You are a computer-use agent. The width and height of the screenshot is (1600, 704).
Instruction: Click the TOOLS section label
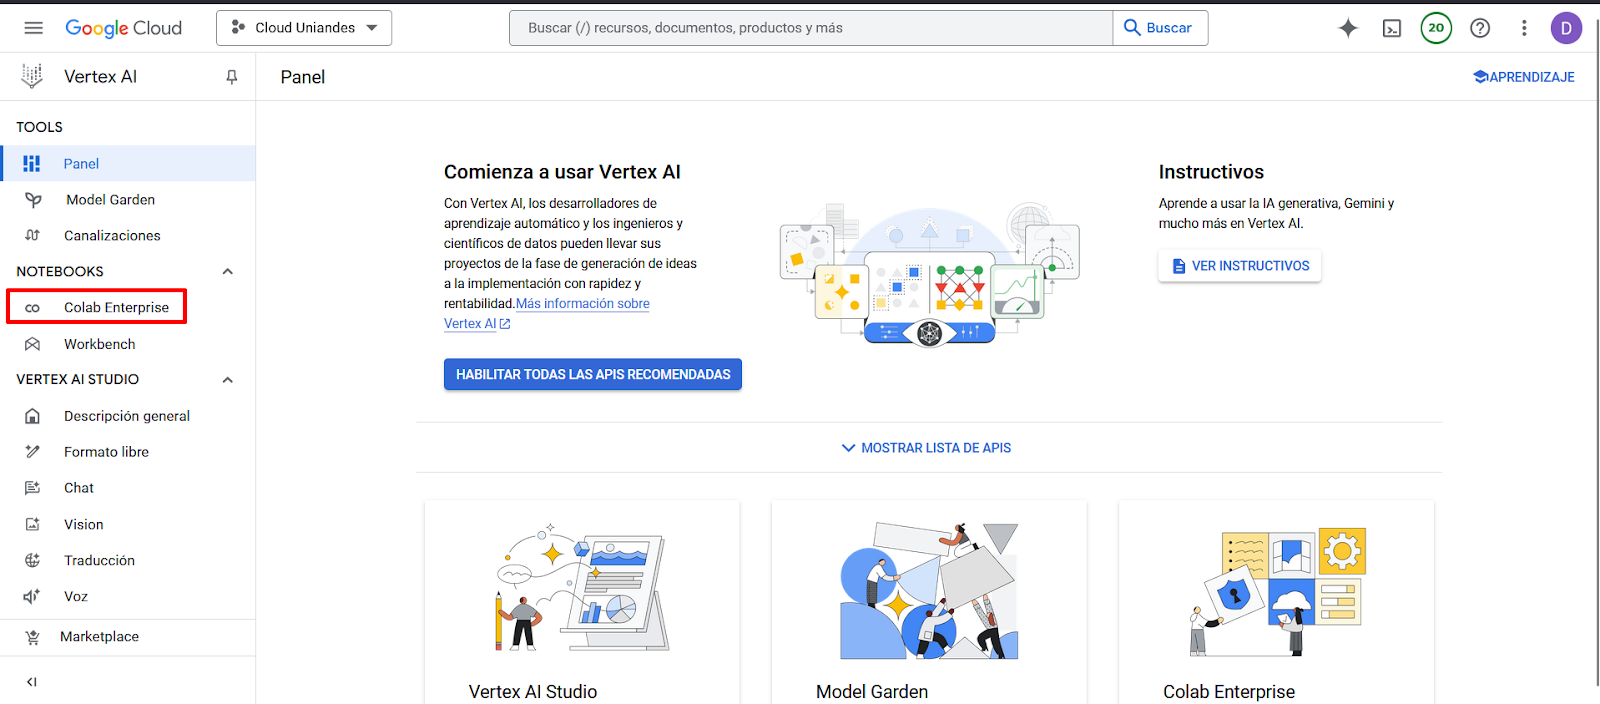pyautogui.click(x=40, y=127)
